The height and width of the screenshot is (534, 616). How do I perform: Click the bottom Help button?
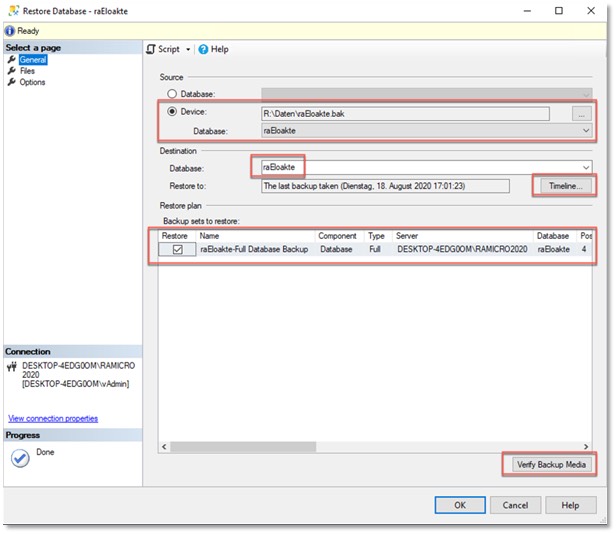[x=570, y=505]
